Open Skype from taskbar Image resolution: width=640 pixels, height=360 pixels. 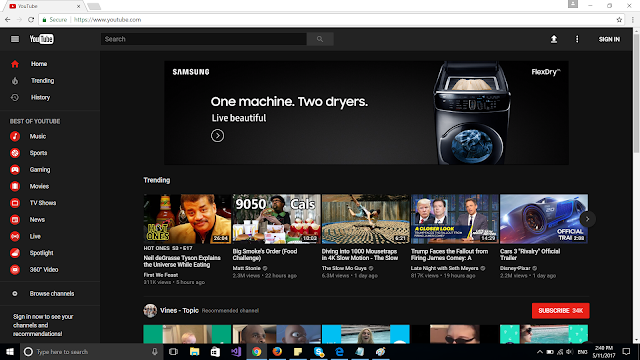(319, 352)
